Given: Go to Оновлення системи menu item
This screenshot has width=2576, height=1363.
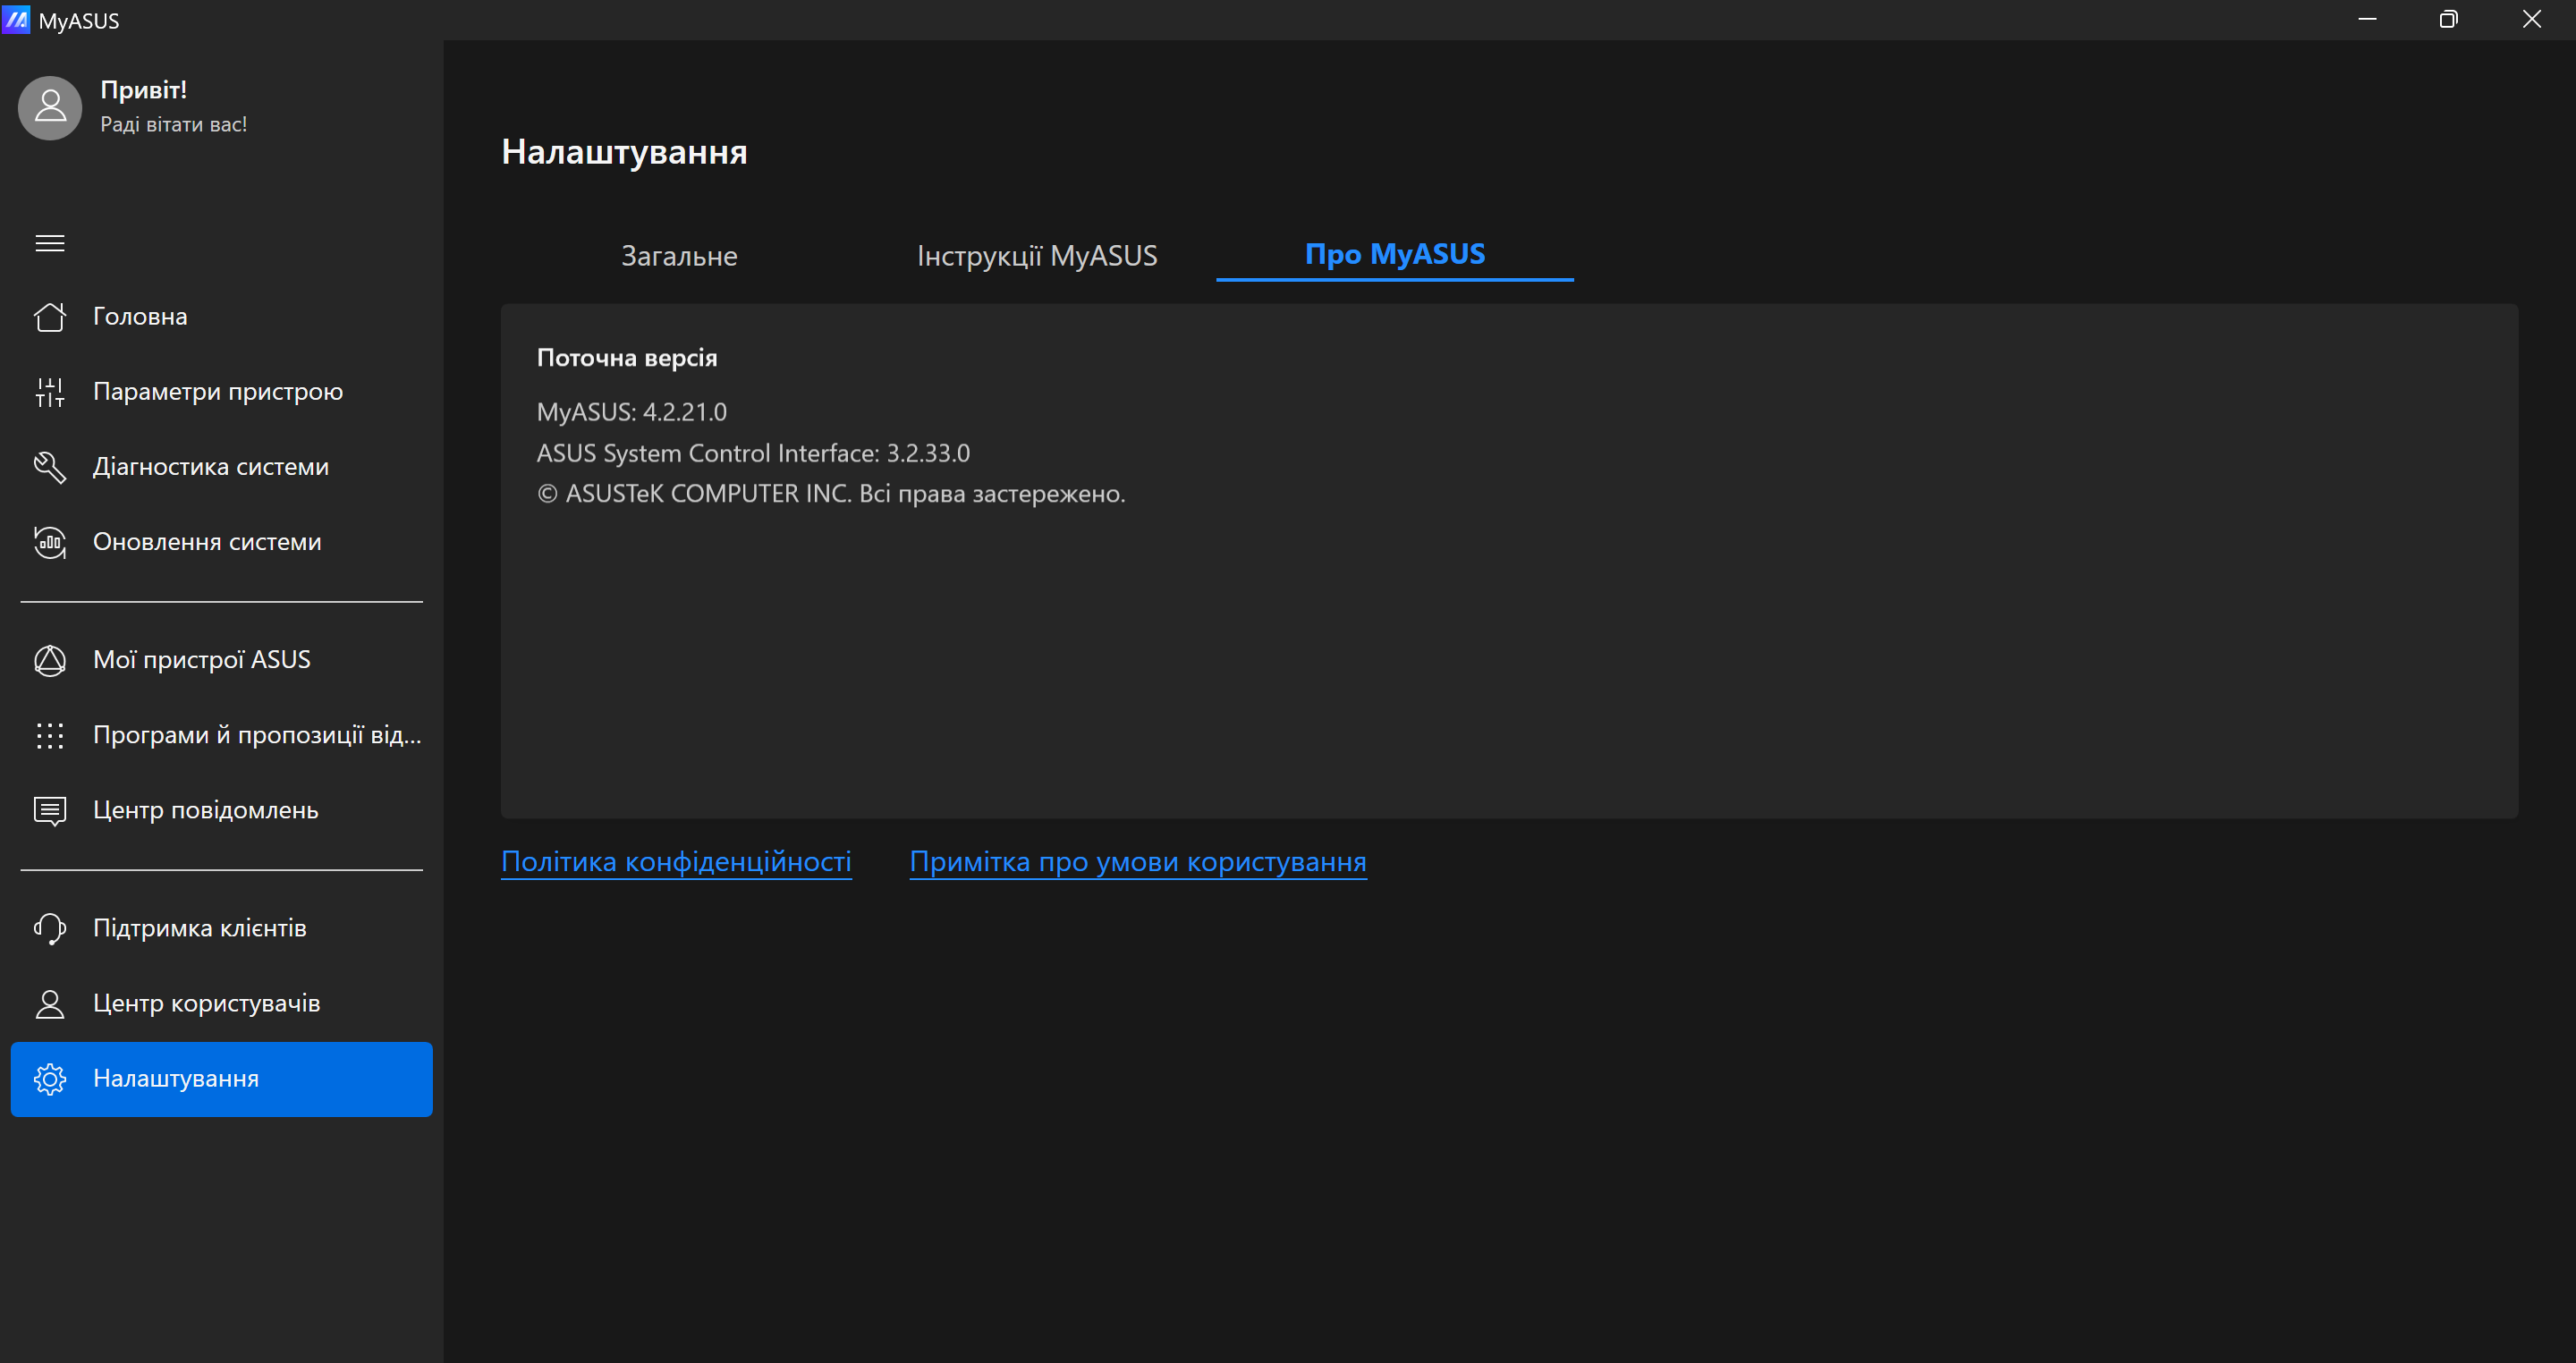Looking at the screenshot, I should click(x=206, y=542).
